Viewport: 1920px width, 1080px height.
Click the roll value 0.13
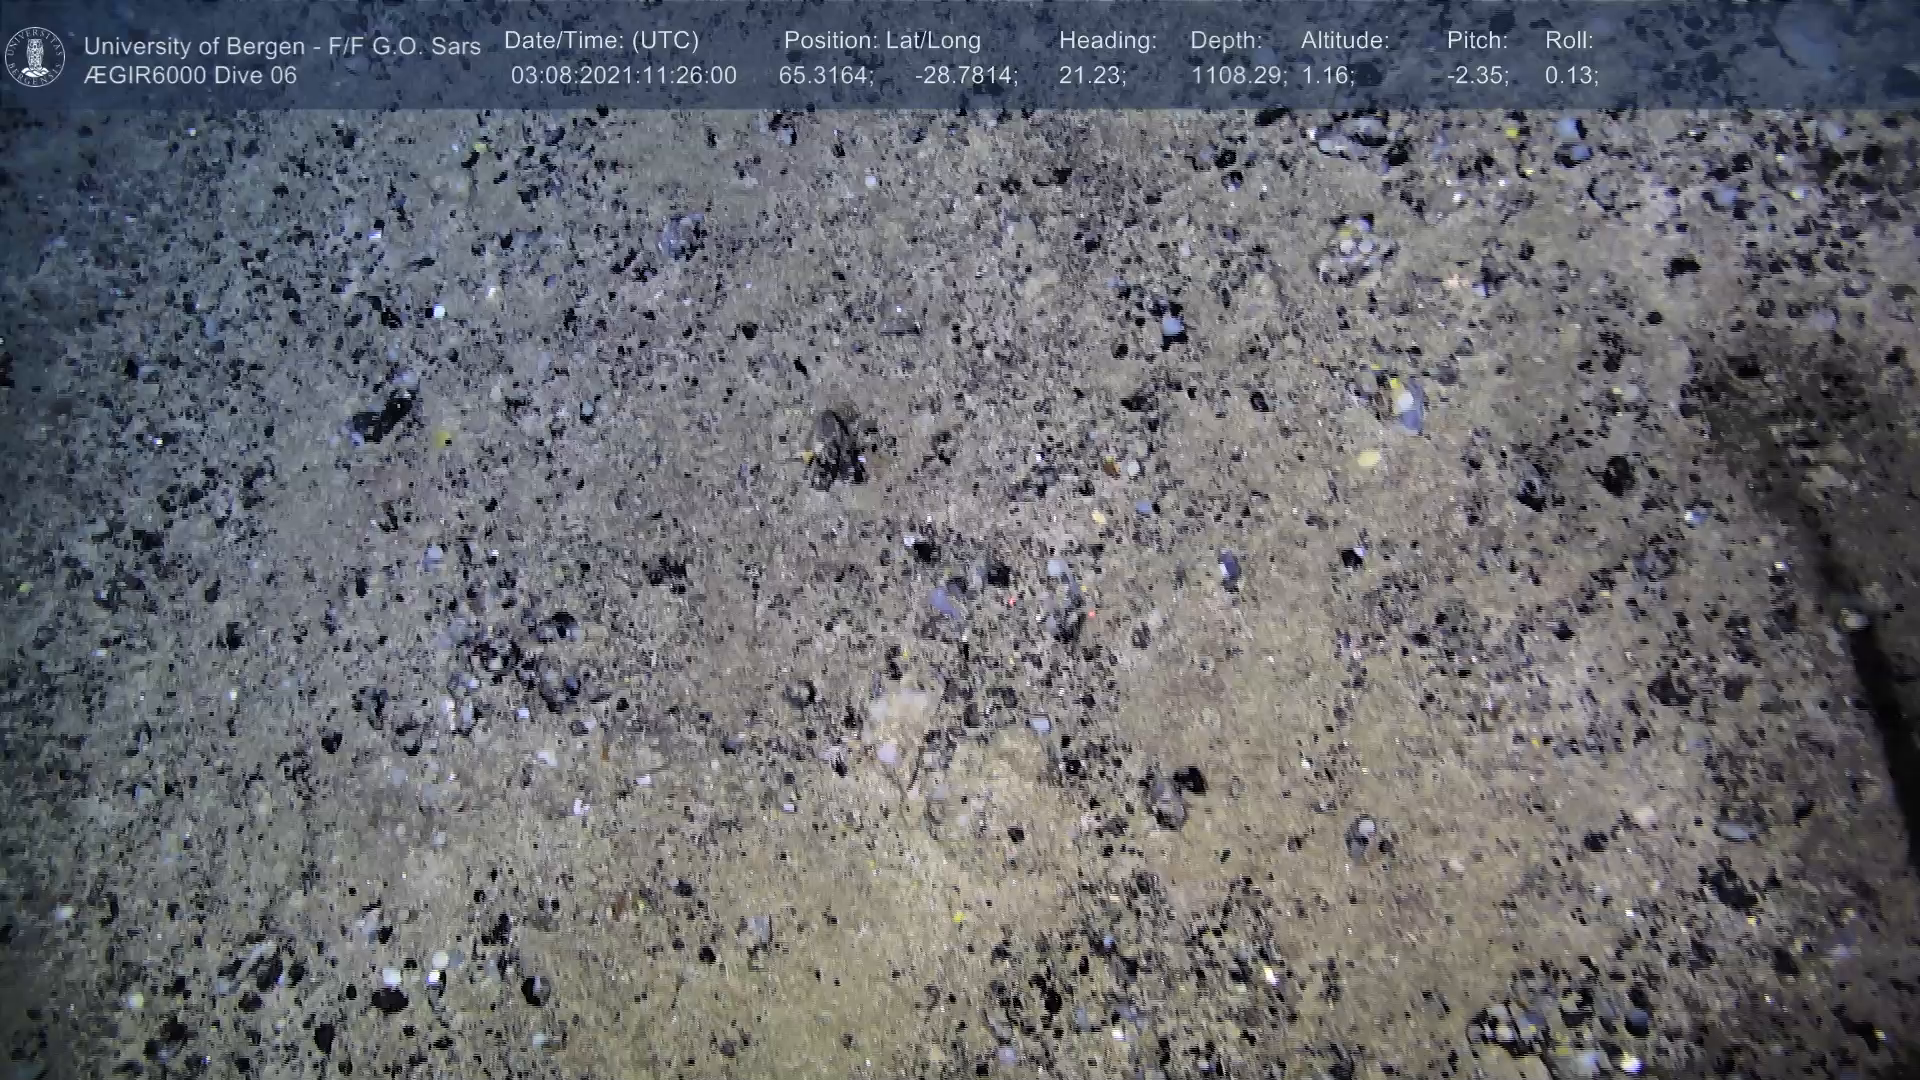click(1570, 76)
